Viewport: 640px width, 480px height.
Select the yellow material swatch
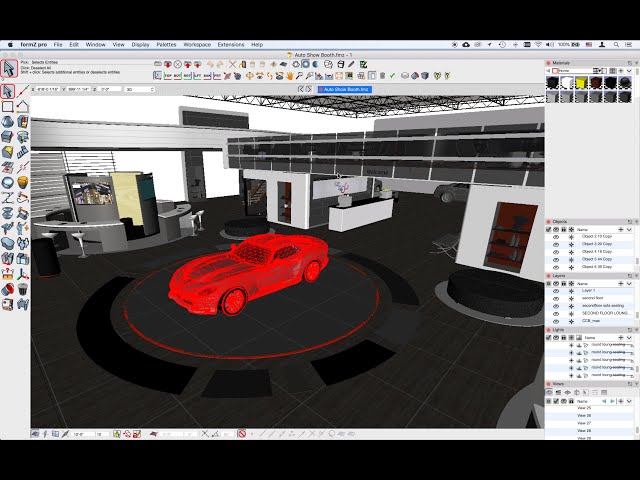(581, 83)
